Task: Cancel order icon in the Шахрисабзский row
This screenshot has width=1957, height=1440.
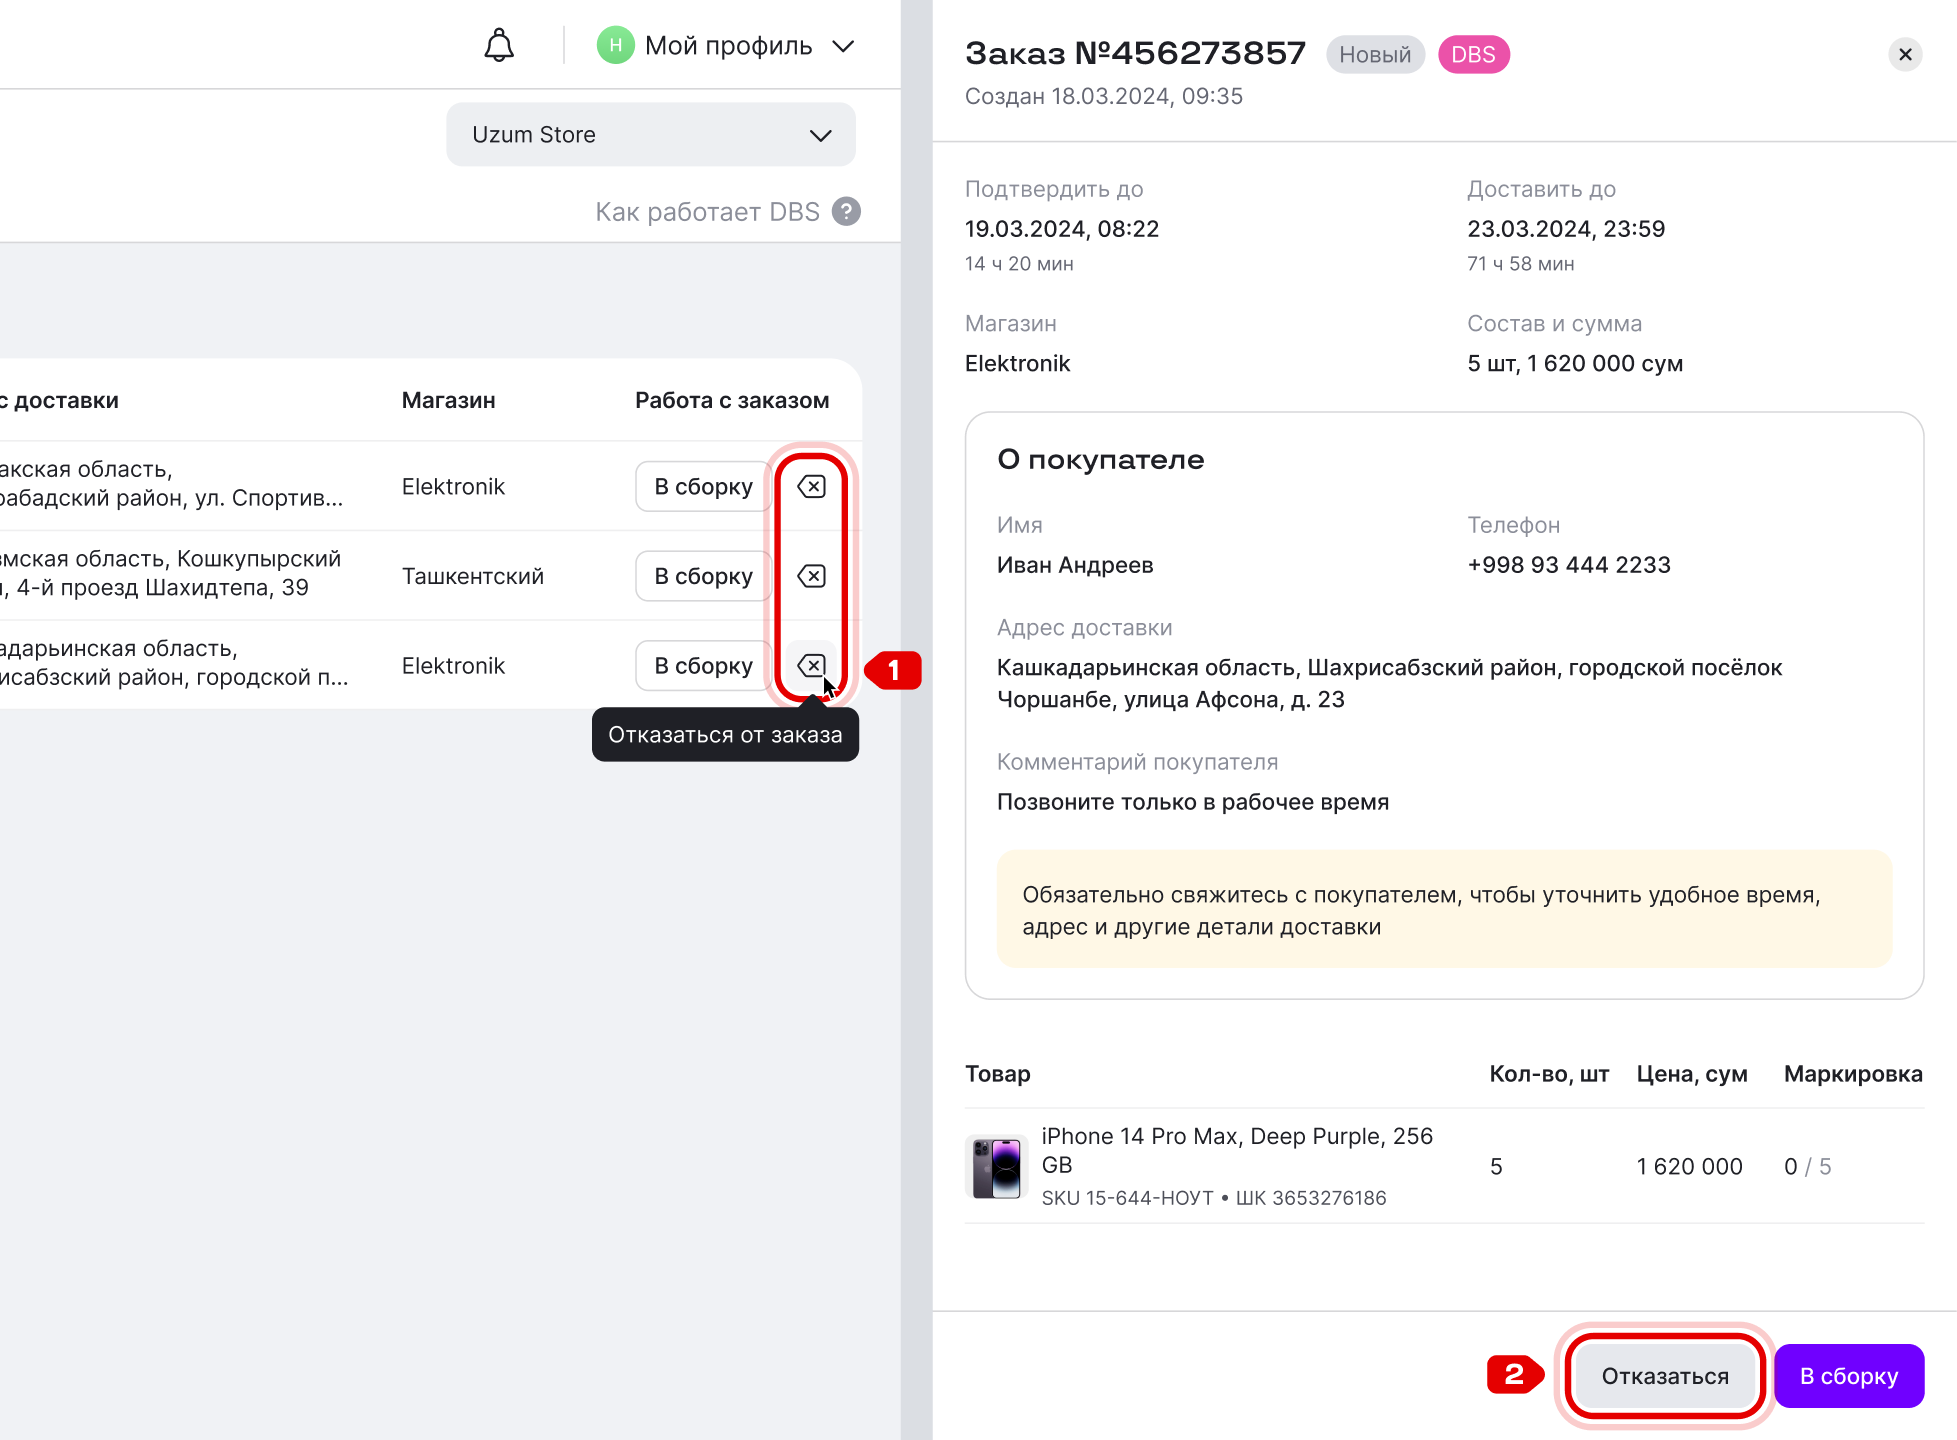Action: [811, 666]
